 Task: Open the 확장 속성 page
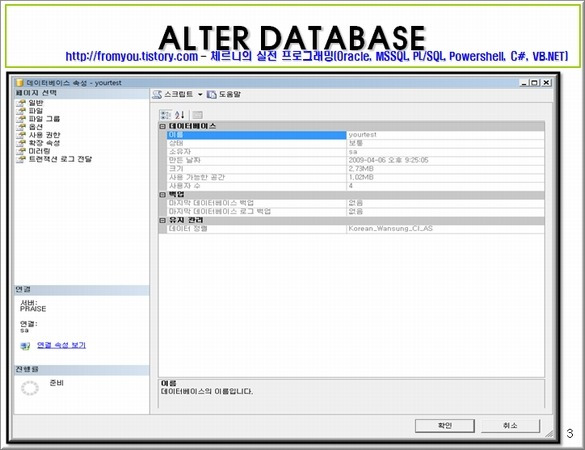(x=44, y=143)
